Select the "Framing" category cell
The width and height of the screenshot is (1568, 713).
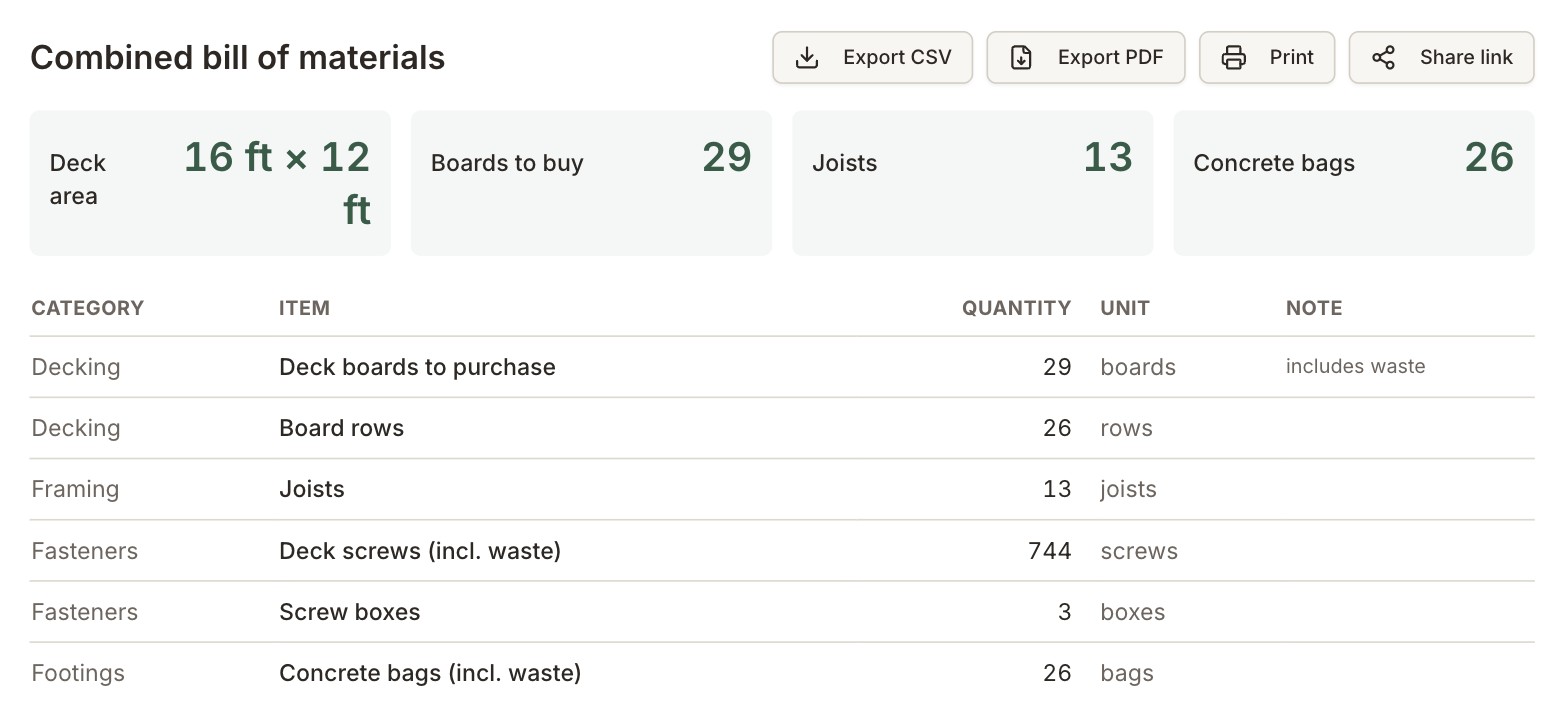coord(75,489)
